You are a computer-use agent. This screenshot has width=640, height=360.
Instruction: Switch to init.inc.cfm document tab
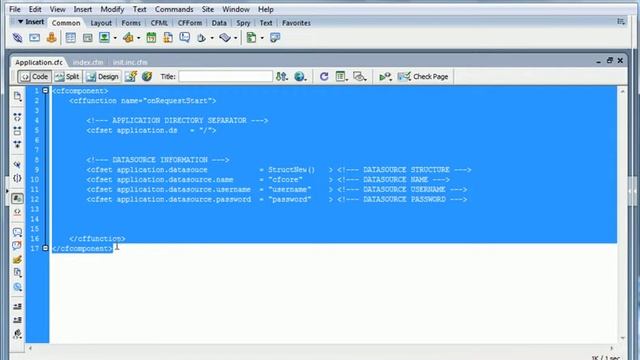pyautogui.click(x=130, y=62)
